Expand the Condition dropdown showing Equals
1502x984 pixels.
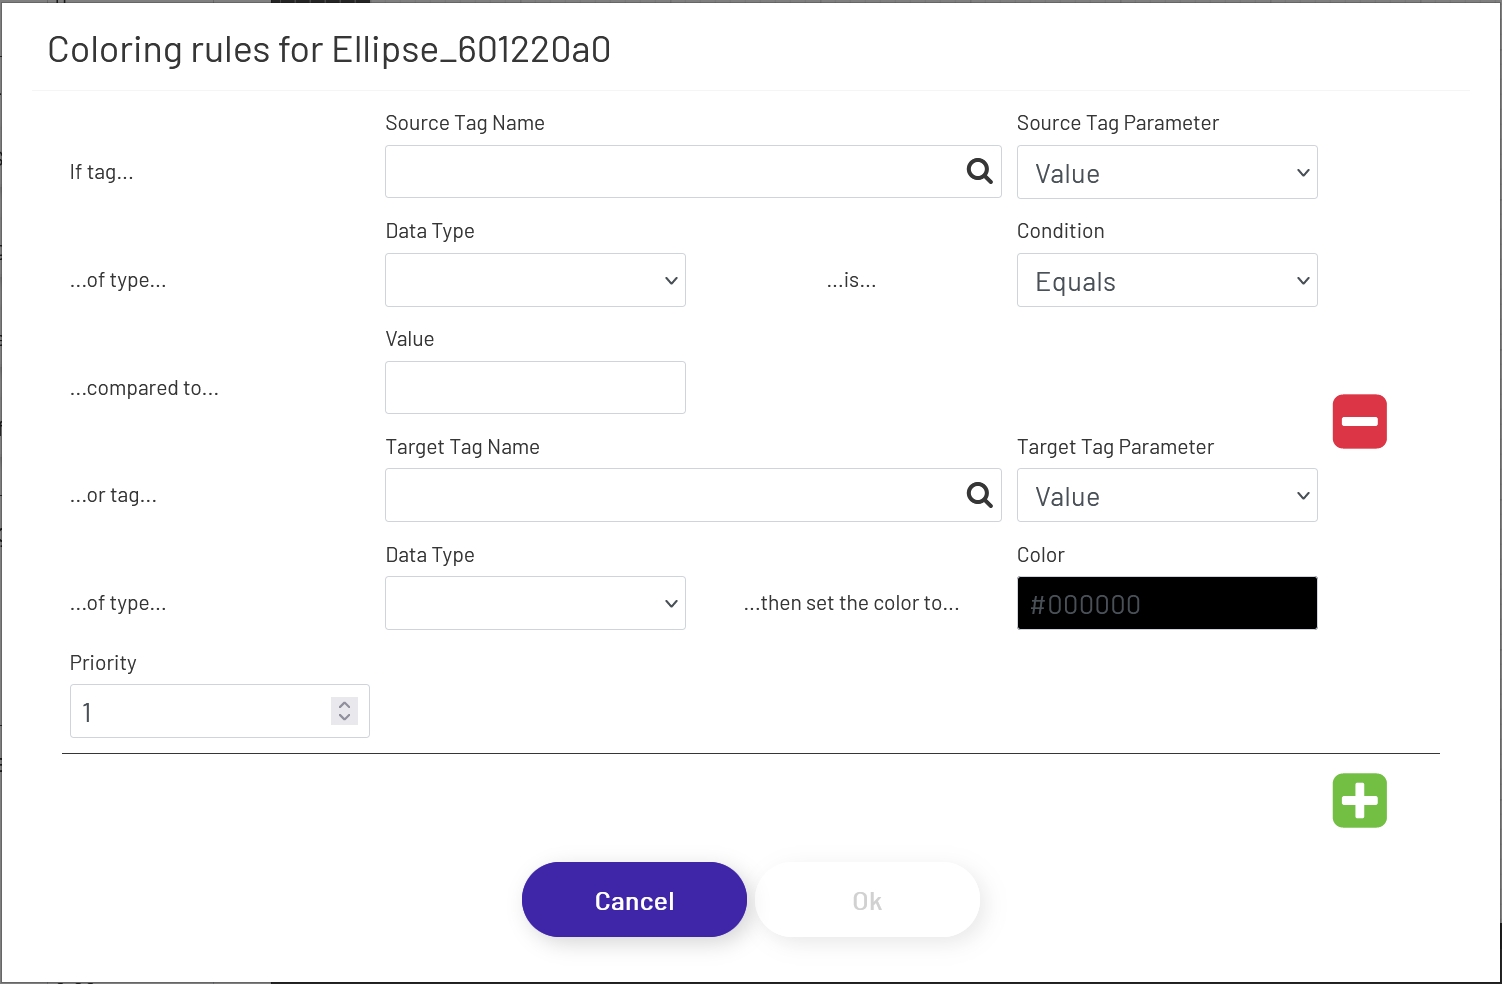[x=1166, y=281]
